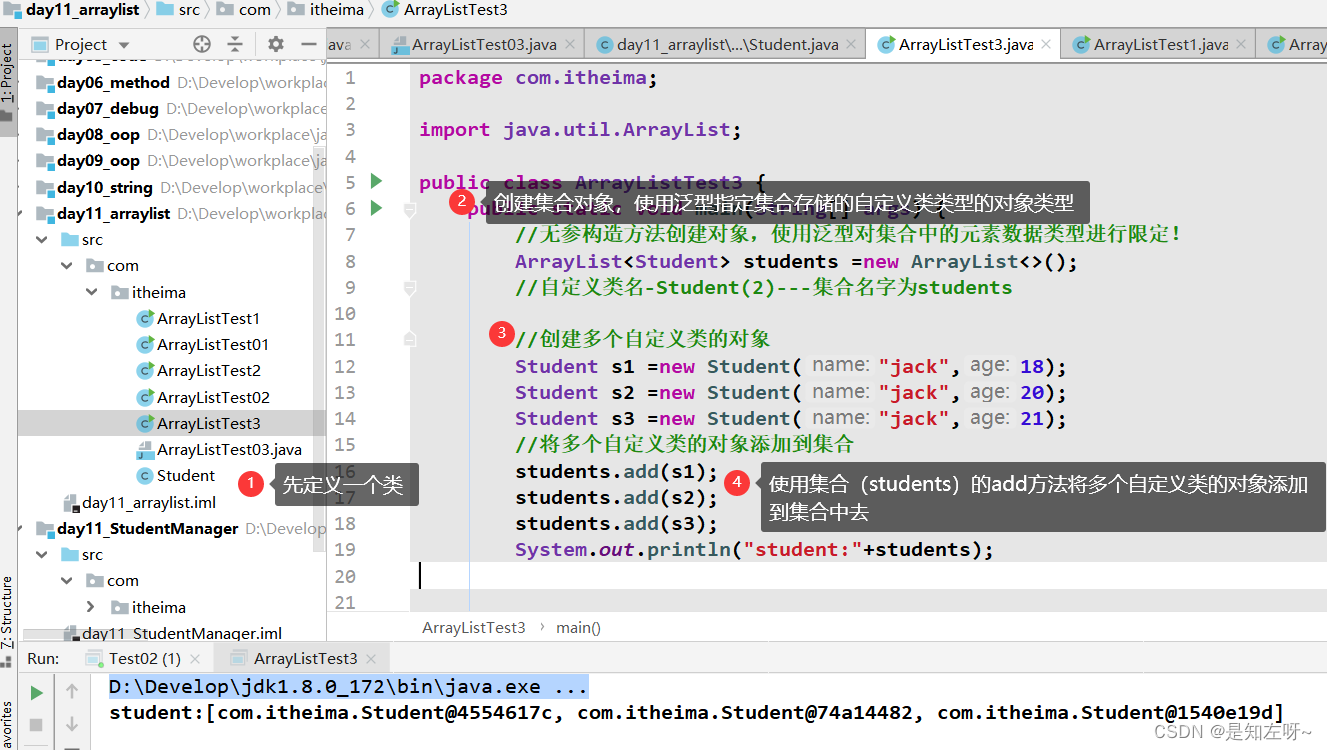The width and height of the screenshot is (1327, 750).
Task: Open the Project panel settings gear
Action: [x=276, y=44]
